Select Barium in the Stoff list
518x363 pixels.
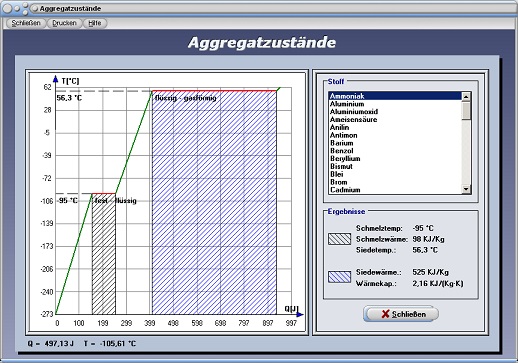(x=395, y=143)
